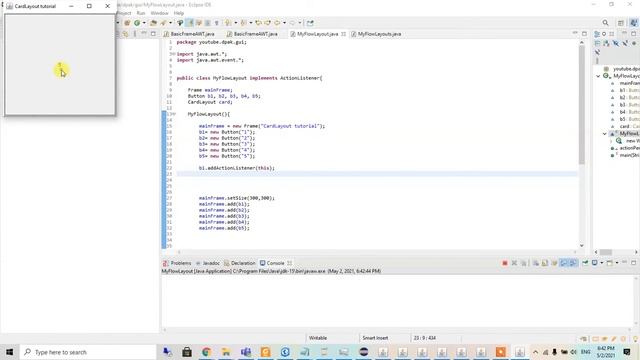This screenshot has width=640, height=360.
Task: Click the Open Perspective icon
Action: (x=621, y=23)
